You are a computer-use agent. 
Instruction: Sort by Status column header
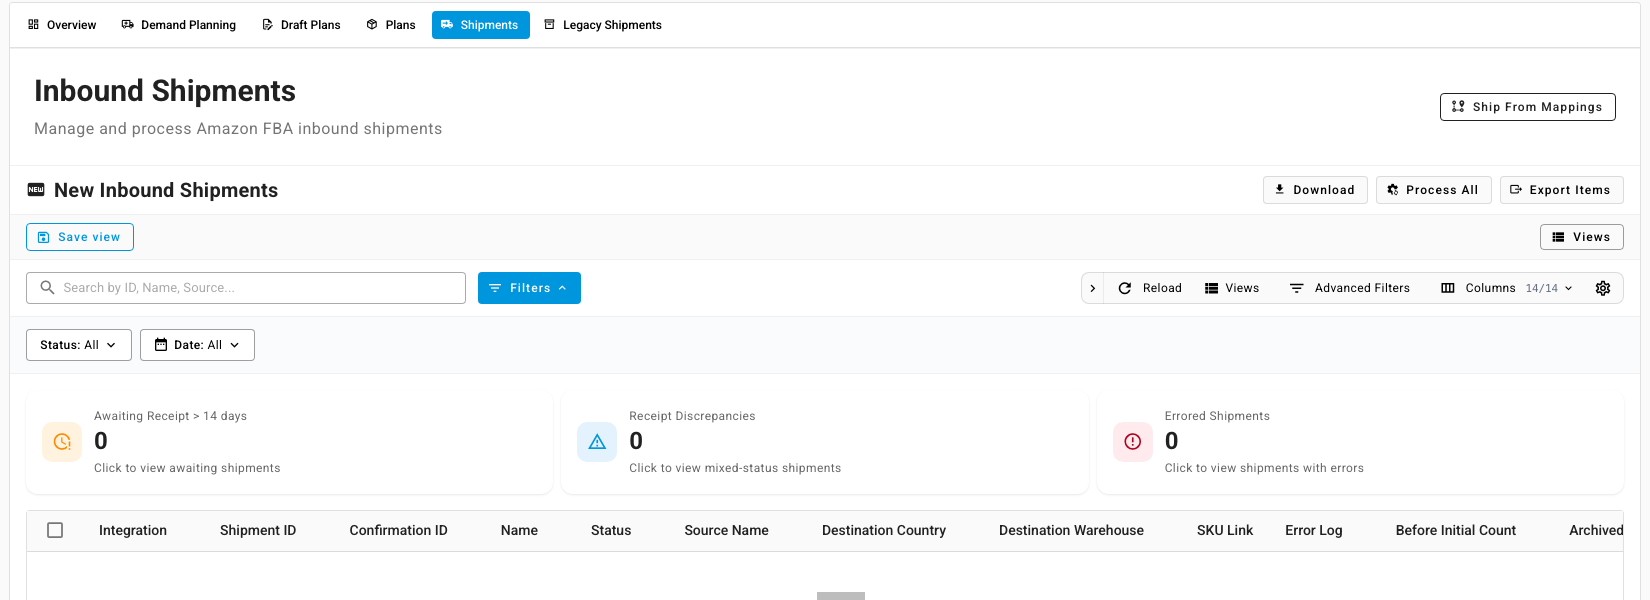tap(611, 531)
